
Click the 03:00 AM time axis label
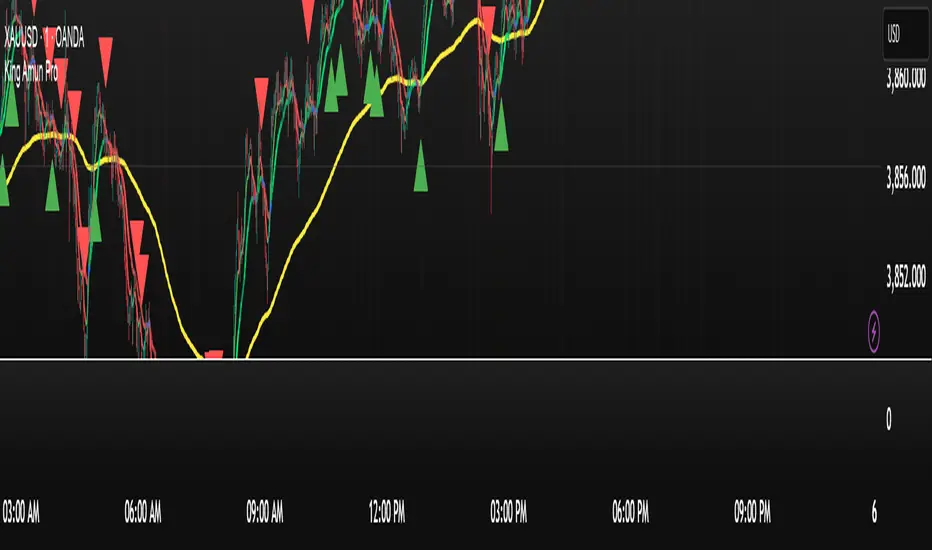coord(21,511)
